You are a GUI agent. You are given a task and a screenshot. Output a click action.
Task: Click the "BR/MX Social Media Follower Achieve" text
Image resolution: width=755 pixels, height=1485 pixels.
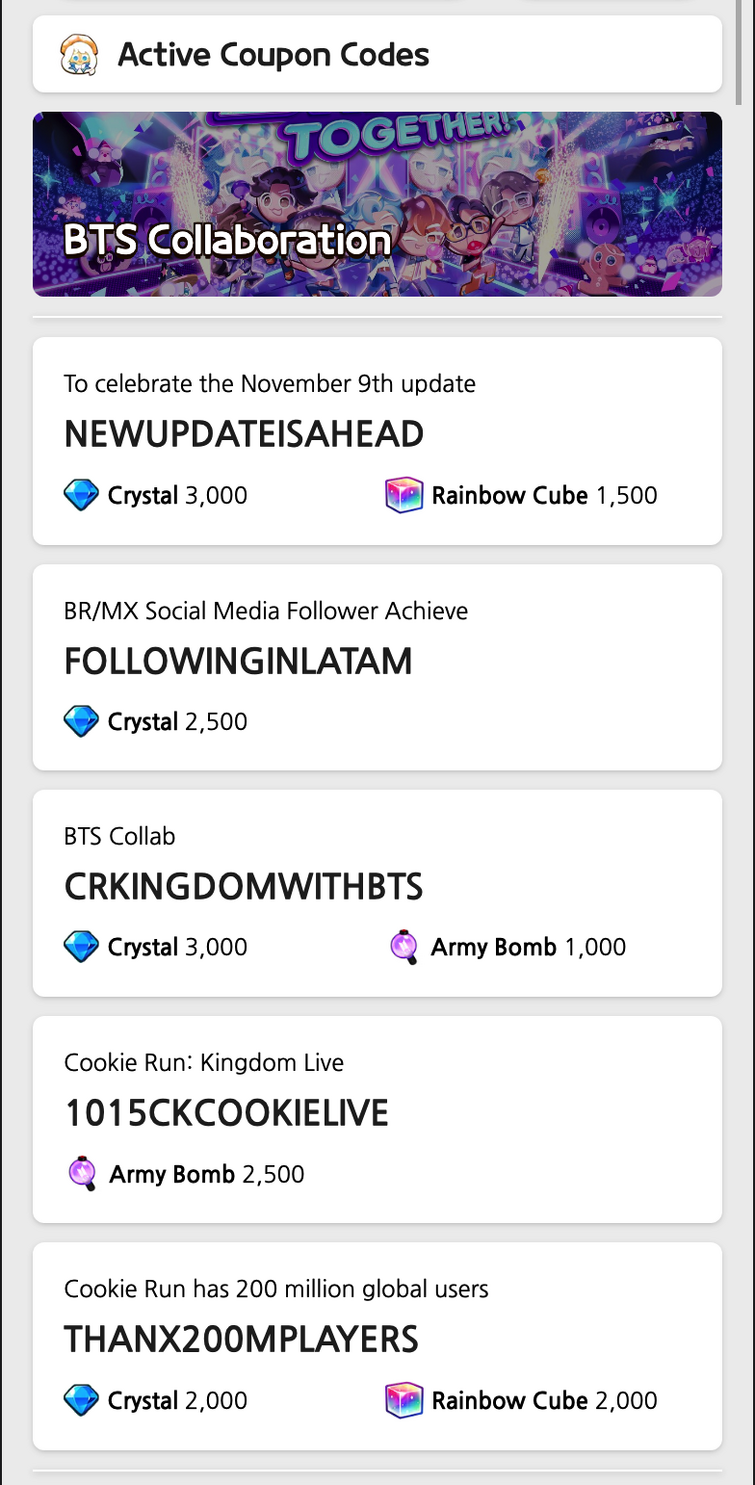266,610
